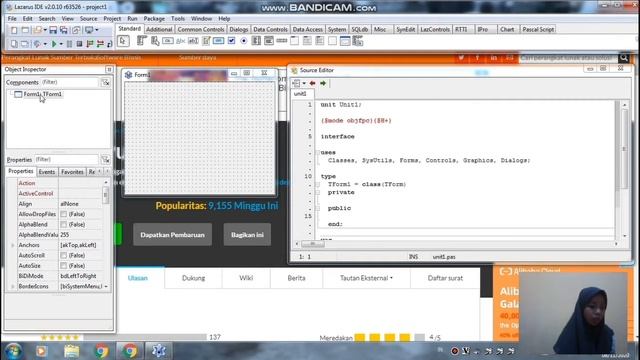Click the Bagikan ini button in browser
Image resolution: width=640 pixels, height=360 pixels.
247,235
